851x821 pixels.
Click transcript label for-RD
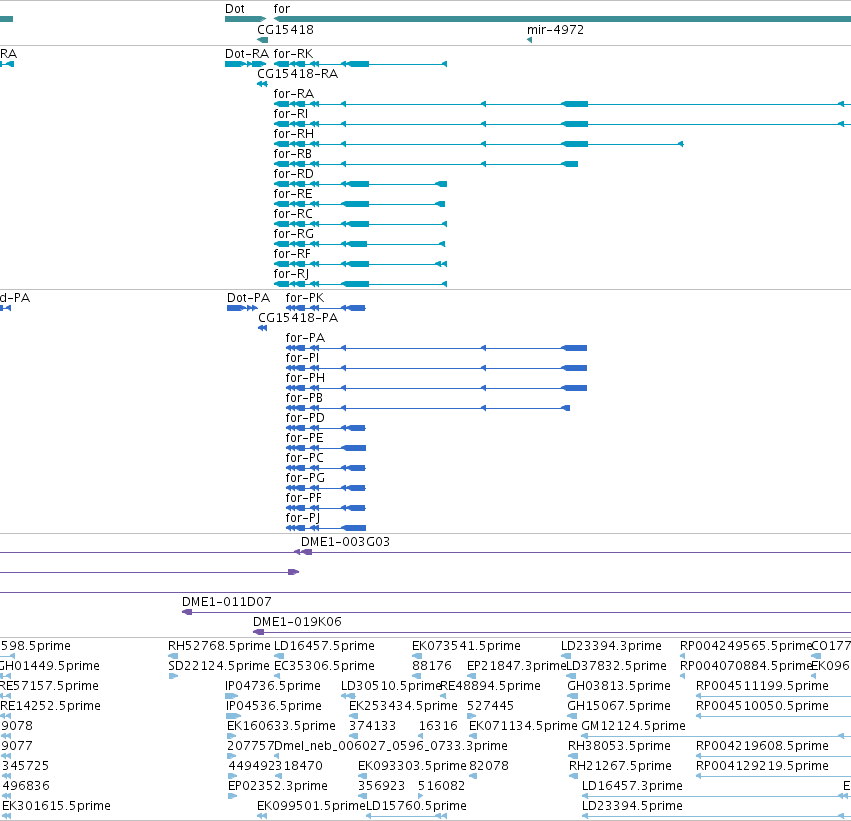(x=294, y=174)
